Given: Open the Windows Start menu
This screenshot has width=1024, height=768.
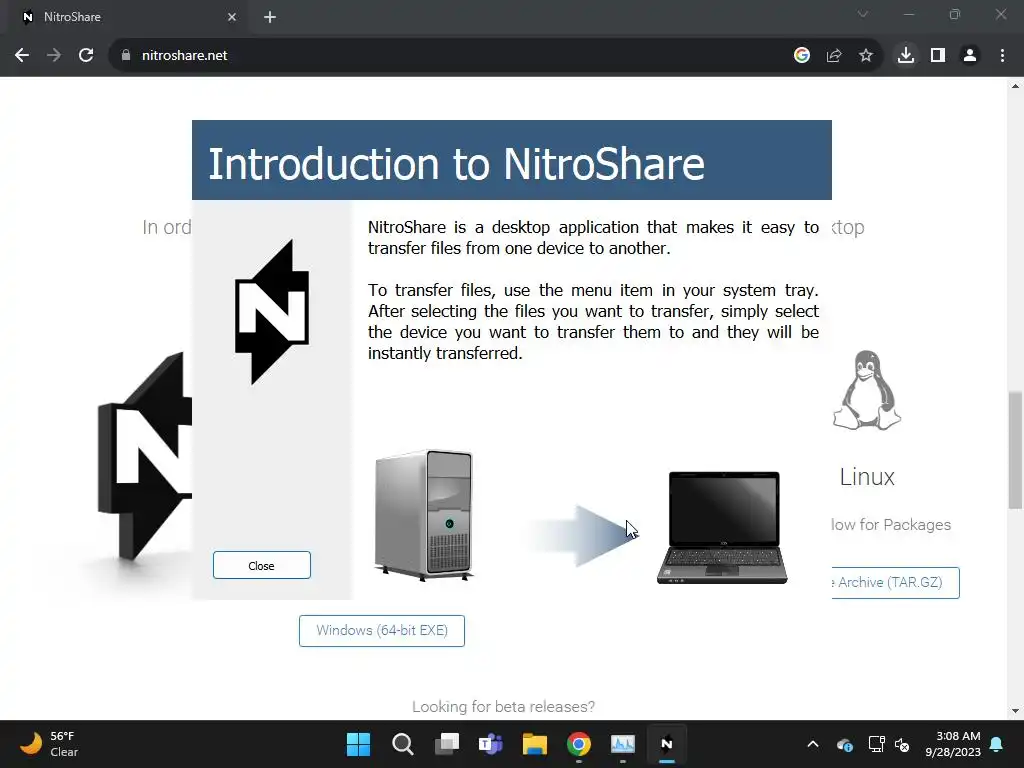Looking at the screenshot, I should [358, 744].
